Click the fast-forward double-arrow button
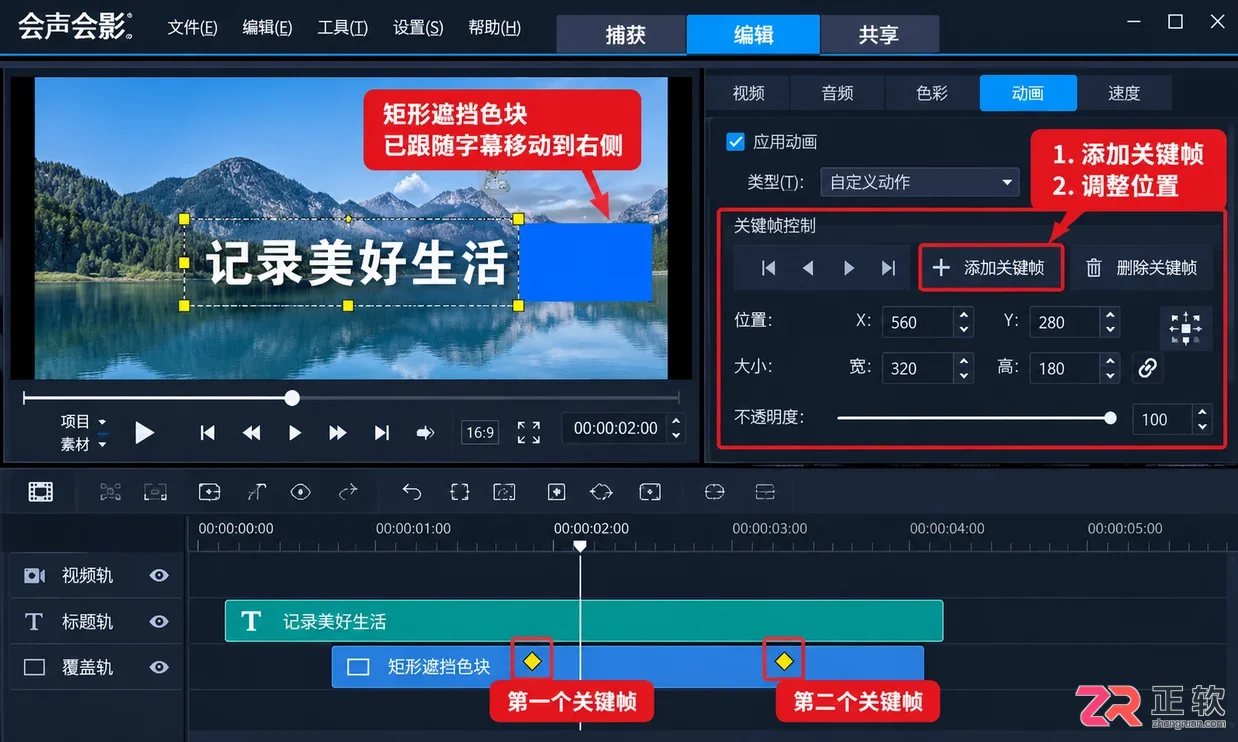 (338, 432)
